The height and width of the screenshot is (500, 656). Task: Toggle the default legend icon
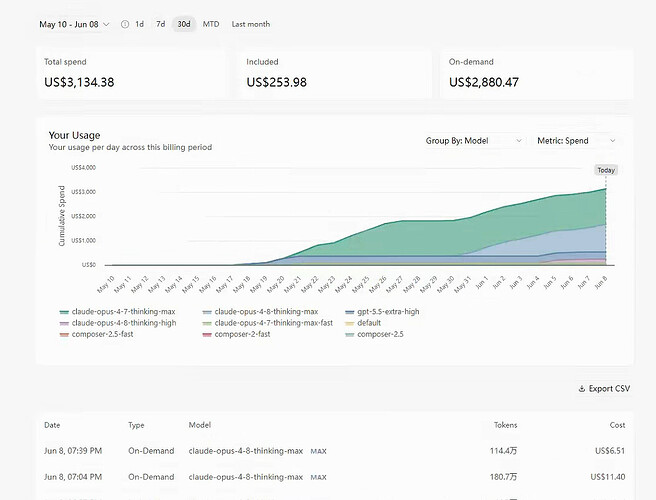pyautogui.click(x=349, y=323)
